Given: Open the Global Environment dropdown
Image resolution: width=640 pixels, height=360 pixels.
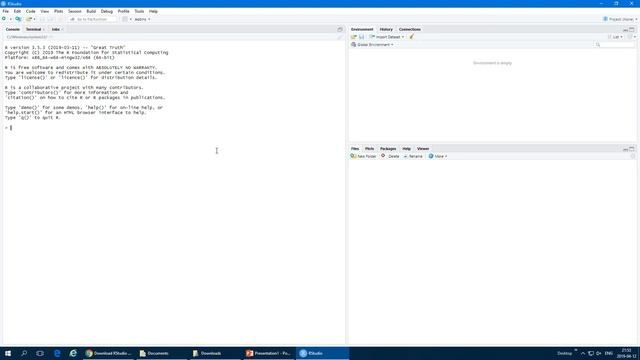Looking at the screenshot, I should click(x=372, y=44).
